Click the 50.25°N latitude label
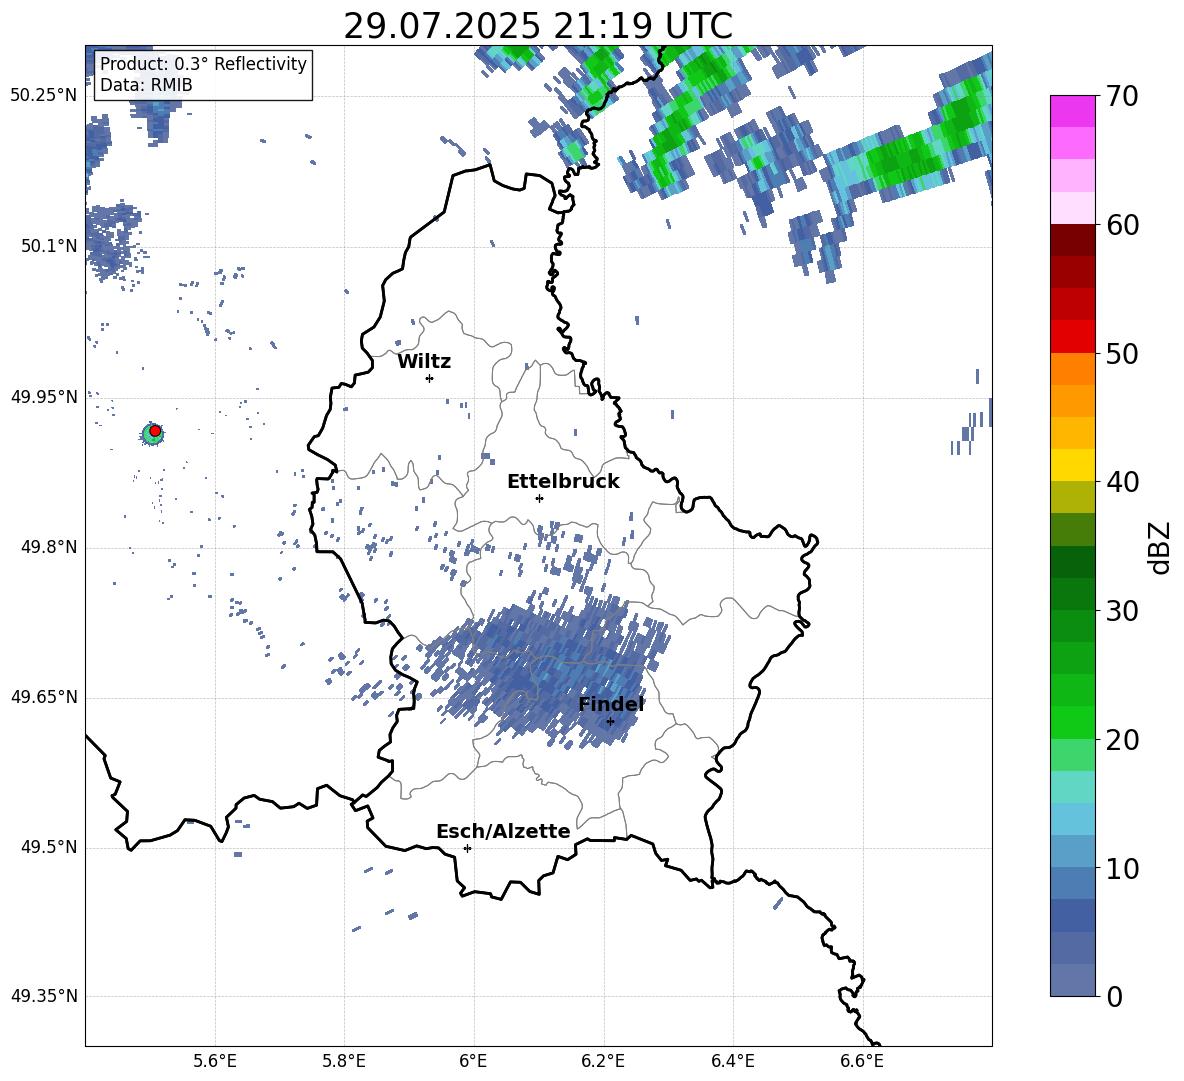Image resolution: width=1184 pixels, height=1081 pixels. [x=44, y=96]
